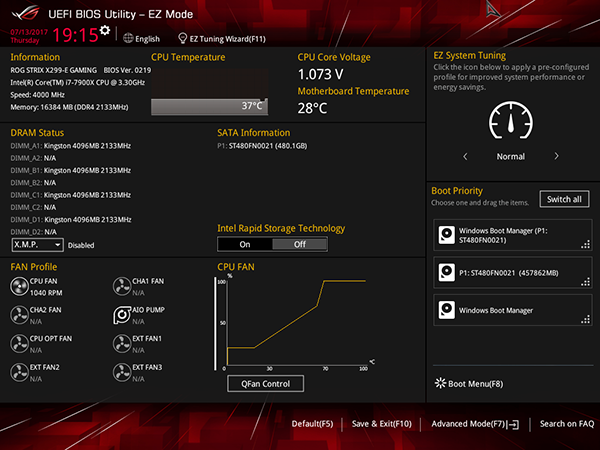The width and height of the screenshot is (600, 450).
Task: Click drag handle of the last Windows Boot Manager entry
Action: pyautogui.click(x=586, y=320)
